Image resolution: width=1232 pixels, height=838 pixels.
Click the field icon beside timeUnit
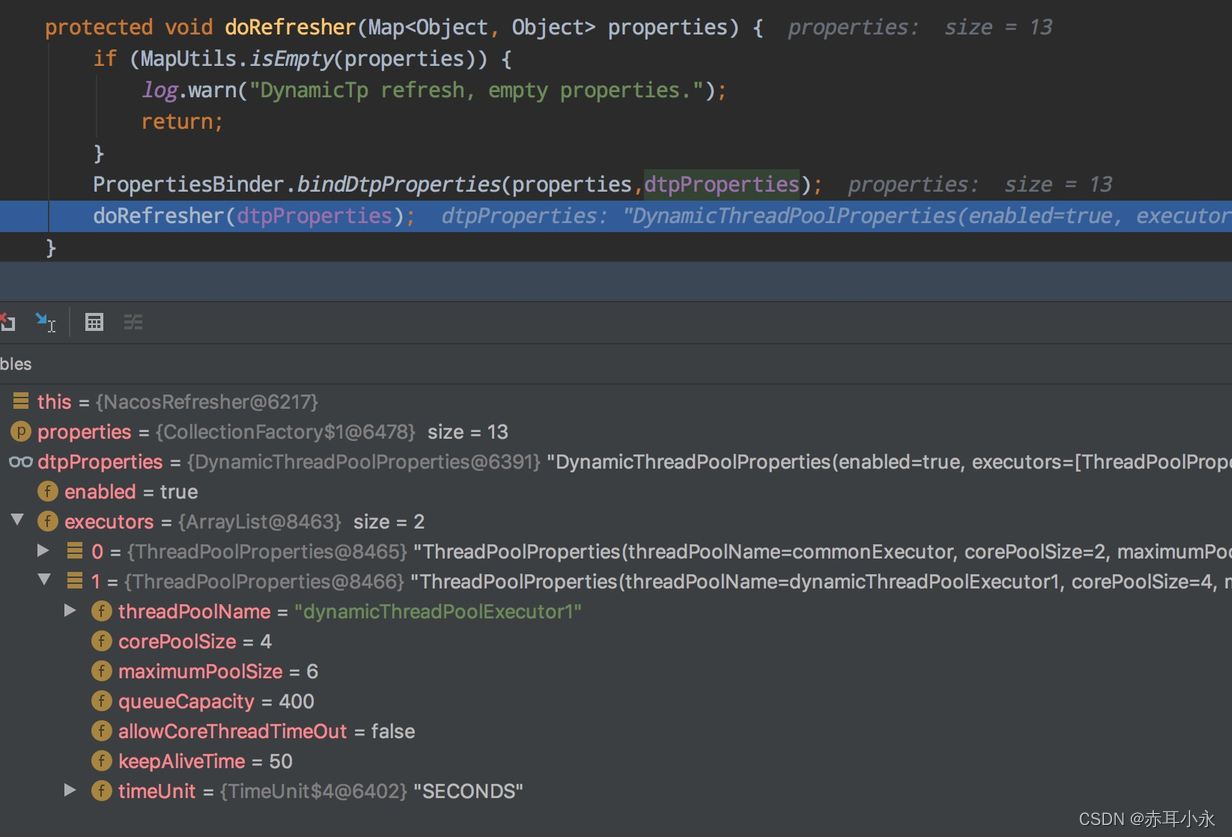[101, 791]
